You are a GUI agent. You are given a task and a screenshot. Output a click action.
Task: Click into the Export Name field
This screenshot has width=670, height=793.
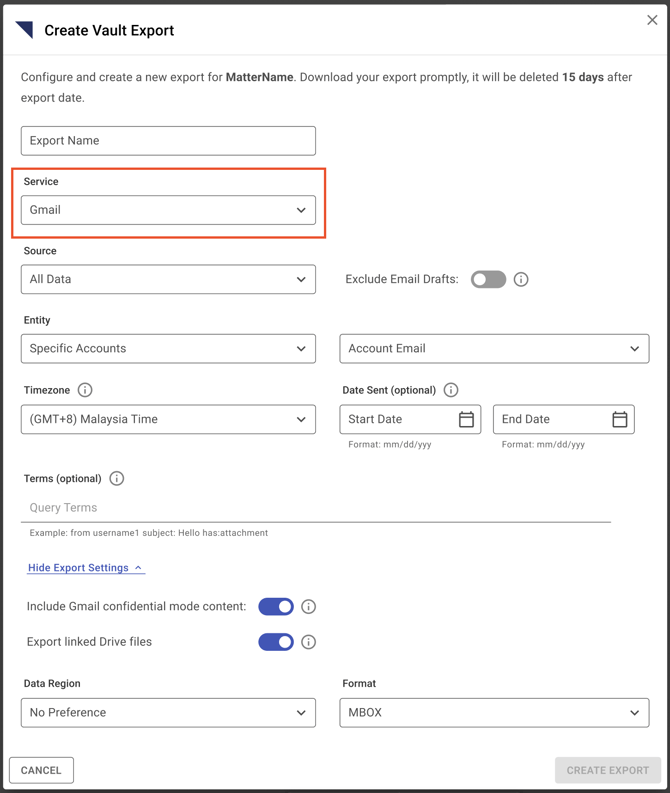coord(168,141)
